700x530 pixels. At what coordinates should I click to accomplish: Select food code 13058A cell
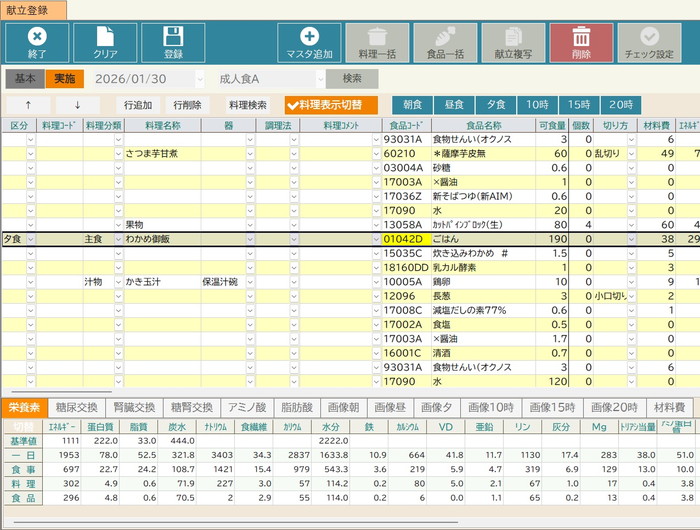tap(406, 225)
